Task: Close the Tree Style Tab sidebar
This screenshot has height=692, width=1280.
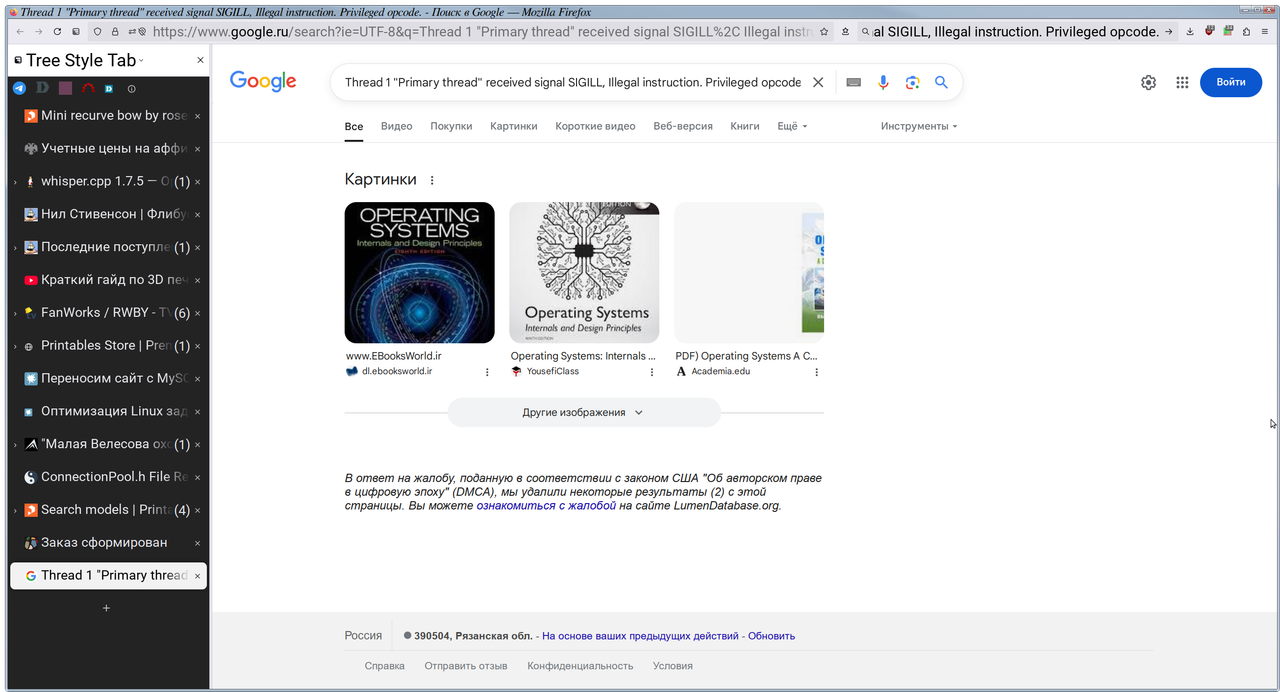Action: pos(200,60)
